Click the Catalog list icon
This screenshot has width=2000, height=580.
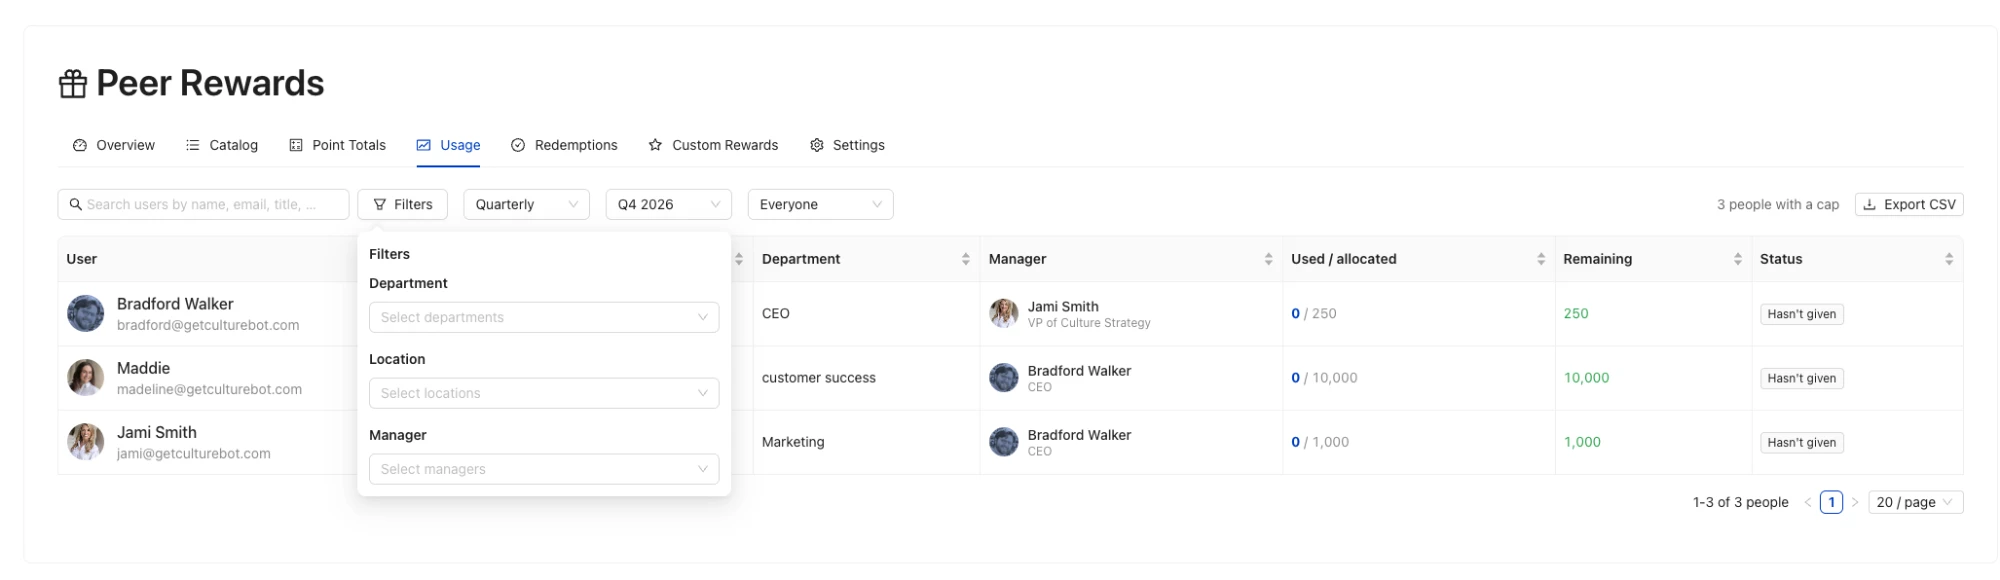[193, 145]
